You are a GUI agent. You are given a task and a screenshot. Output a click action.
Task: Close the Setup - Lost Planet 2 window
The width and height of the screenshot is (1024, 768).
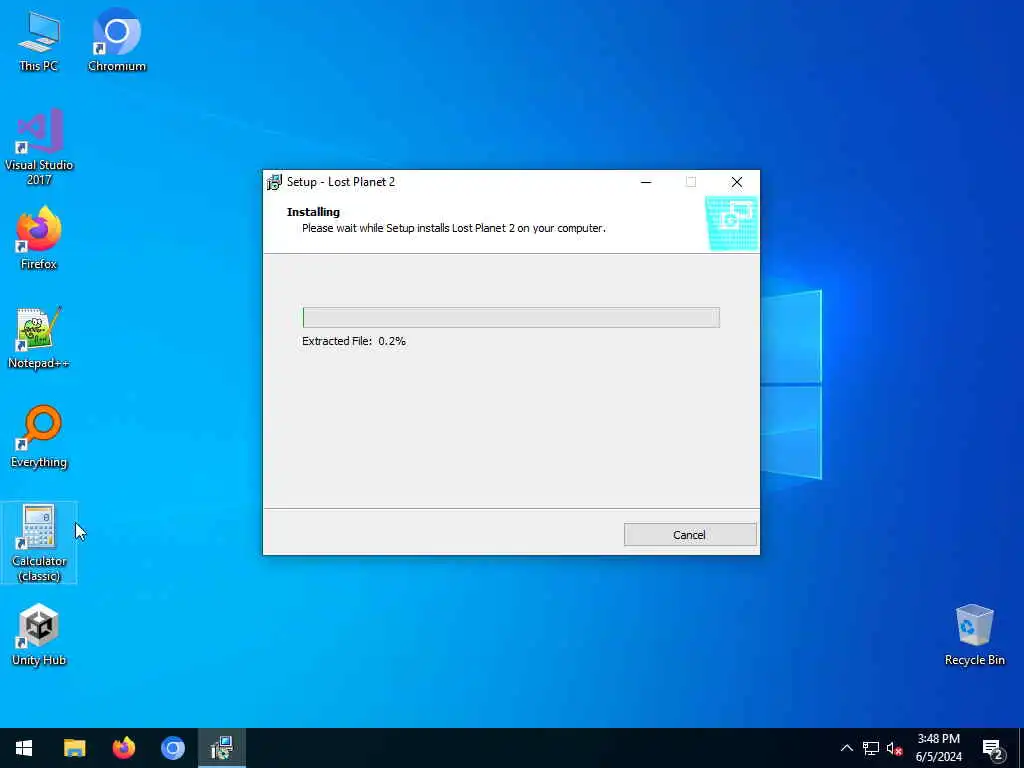(737, 182)
